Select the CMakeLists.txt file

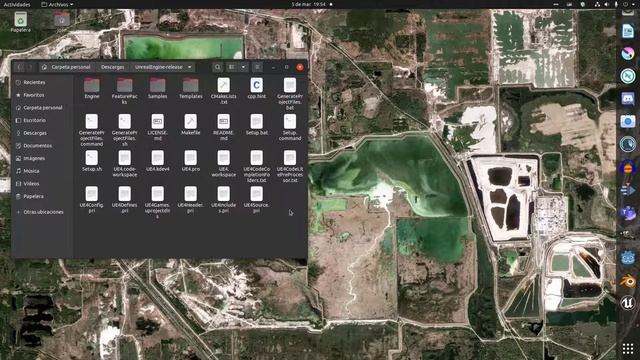(224, 91)
